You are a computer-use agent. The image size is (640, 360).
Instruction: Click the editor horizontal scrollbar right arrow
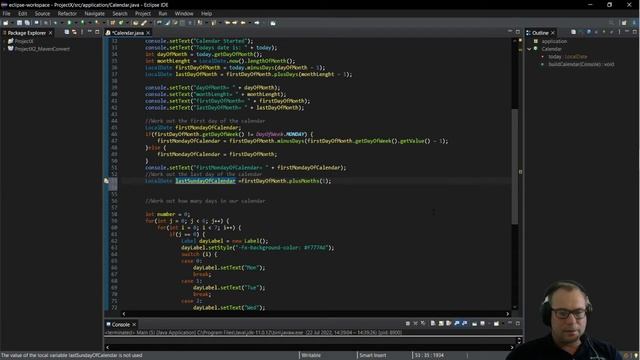tap(507, 313)
